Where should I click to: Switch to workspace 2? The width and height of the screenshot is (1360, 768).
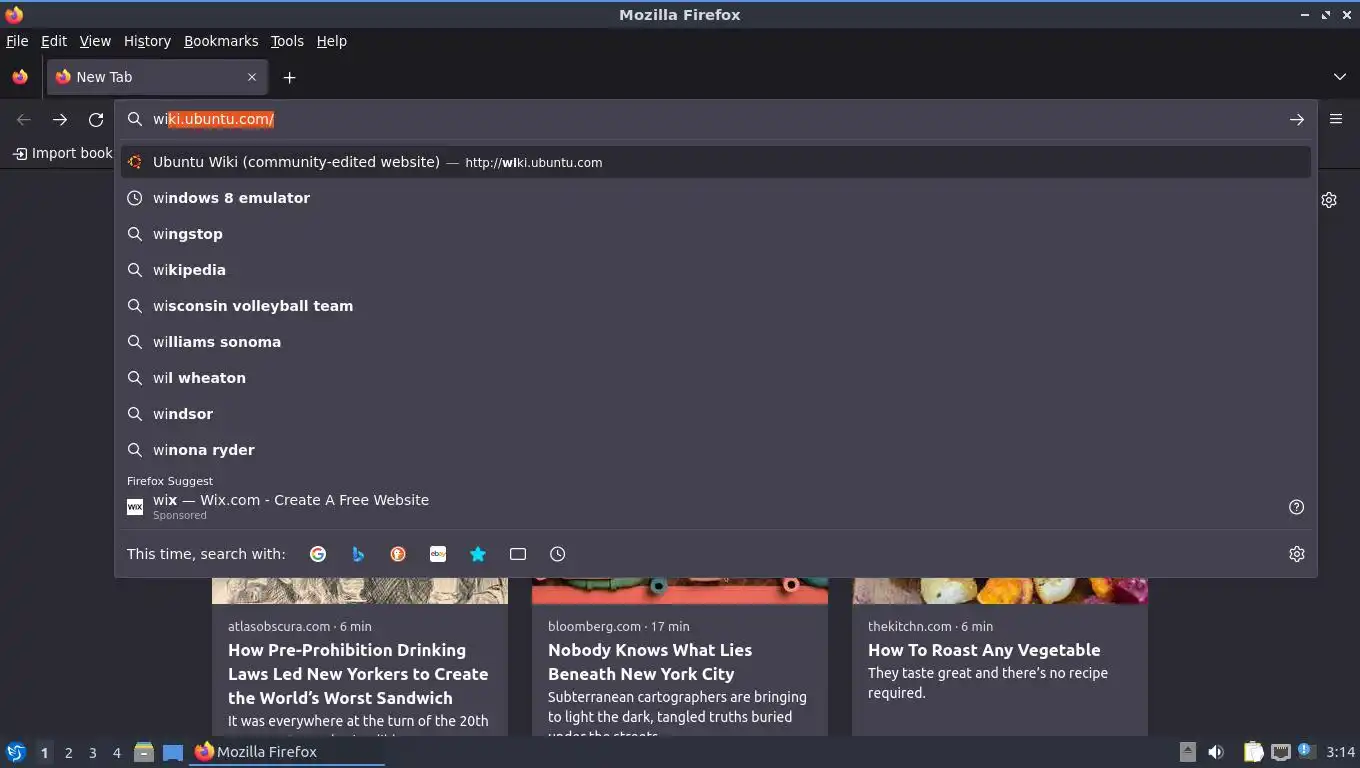pyautogui.click(x=68, y=753)
